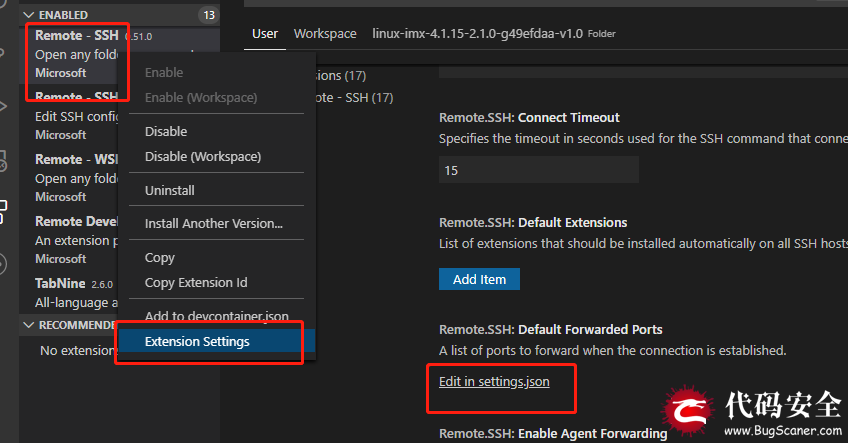Click the greyed-out Enable (Workspace) entry
Image resolution: width=848 pixels, height=443 pixels.
201,97
